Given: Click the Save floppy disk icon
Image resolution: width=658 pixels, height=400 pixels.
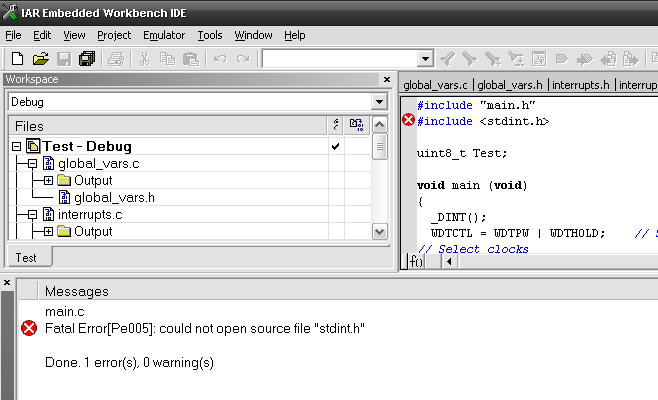Looking at the screenshot, I should (64, 59).
